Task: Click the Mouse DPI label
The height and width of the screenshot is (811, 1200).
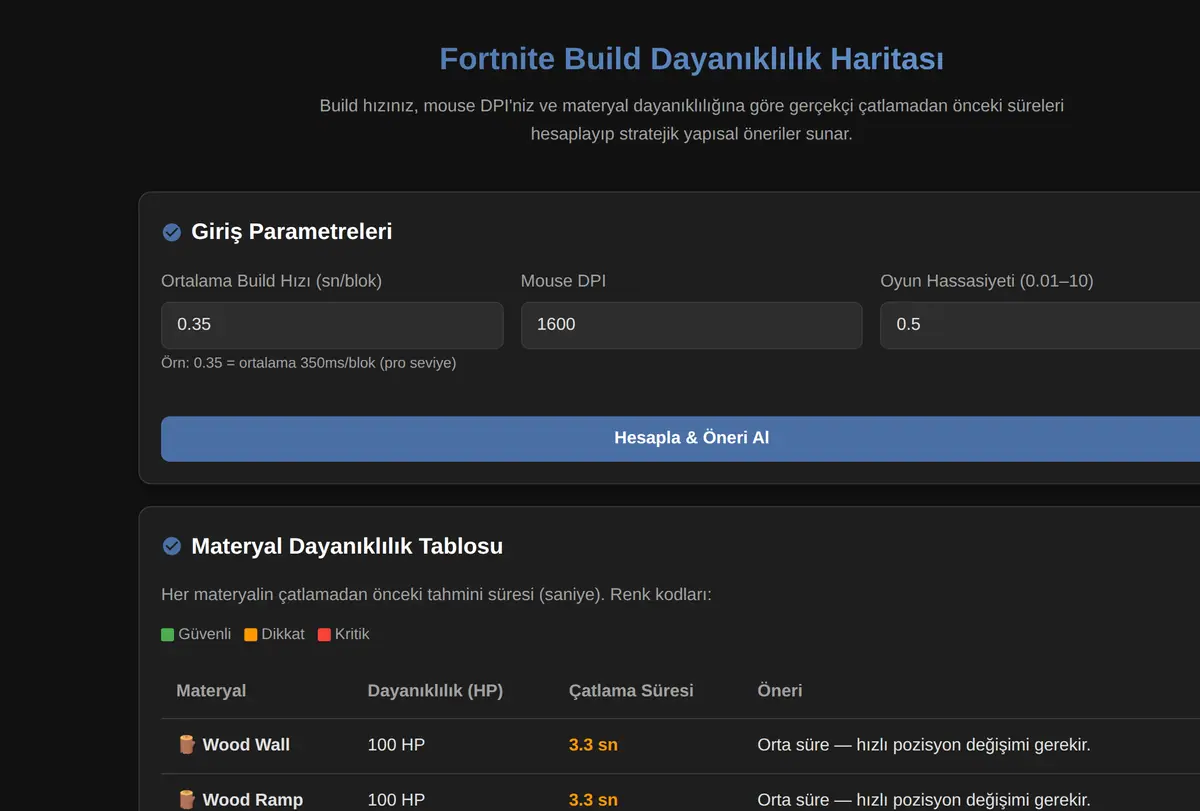Action: [x=563, y=281]
